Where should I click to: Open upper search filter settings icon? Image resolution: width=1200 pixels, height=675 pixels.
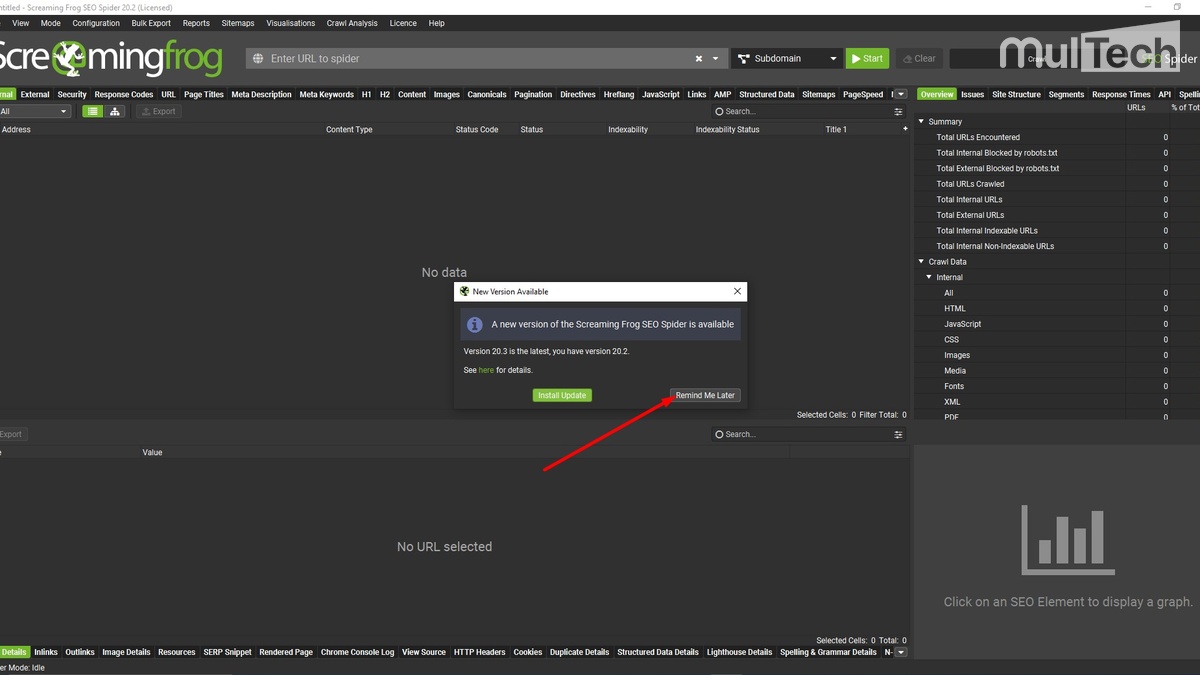(898, 112)
